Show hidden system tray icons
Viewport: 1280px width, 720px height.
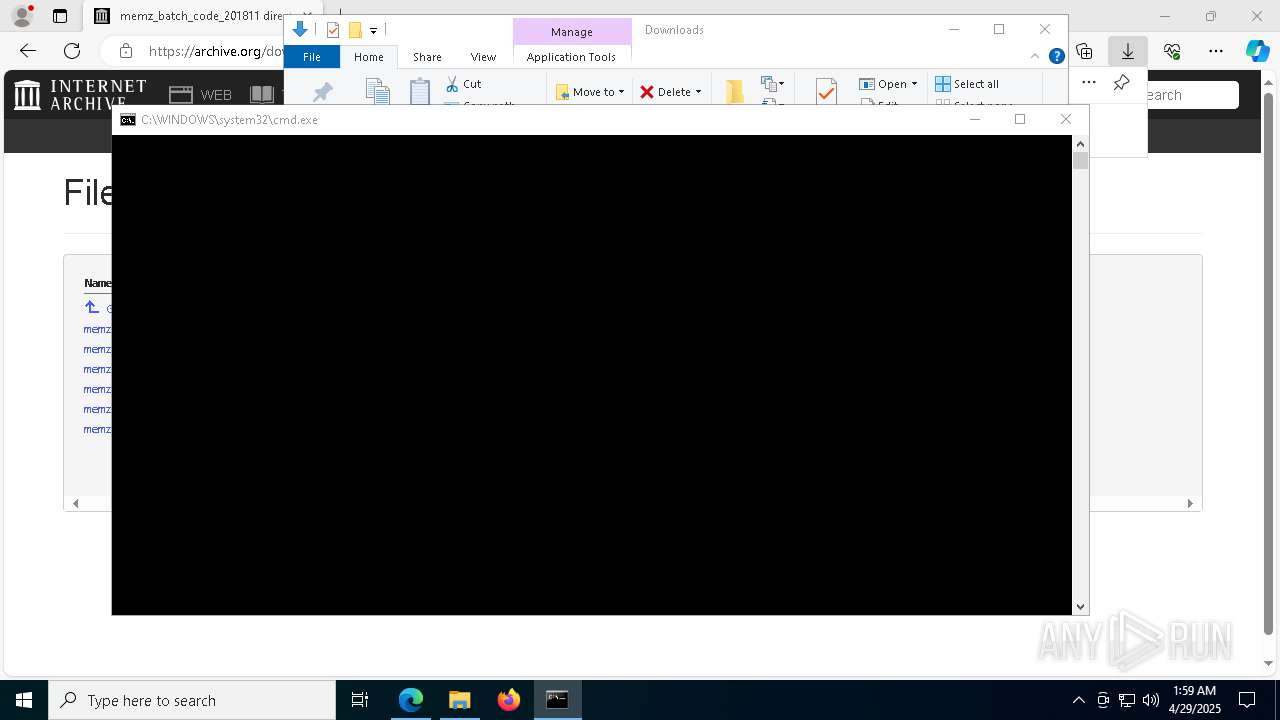tap(1078, 700)
